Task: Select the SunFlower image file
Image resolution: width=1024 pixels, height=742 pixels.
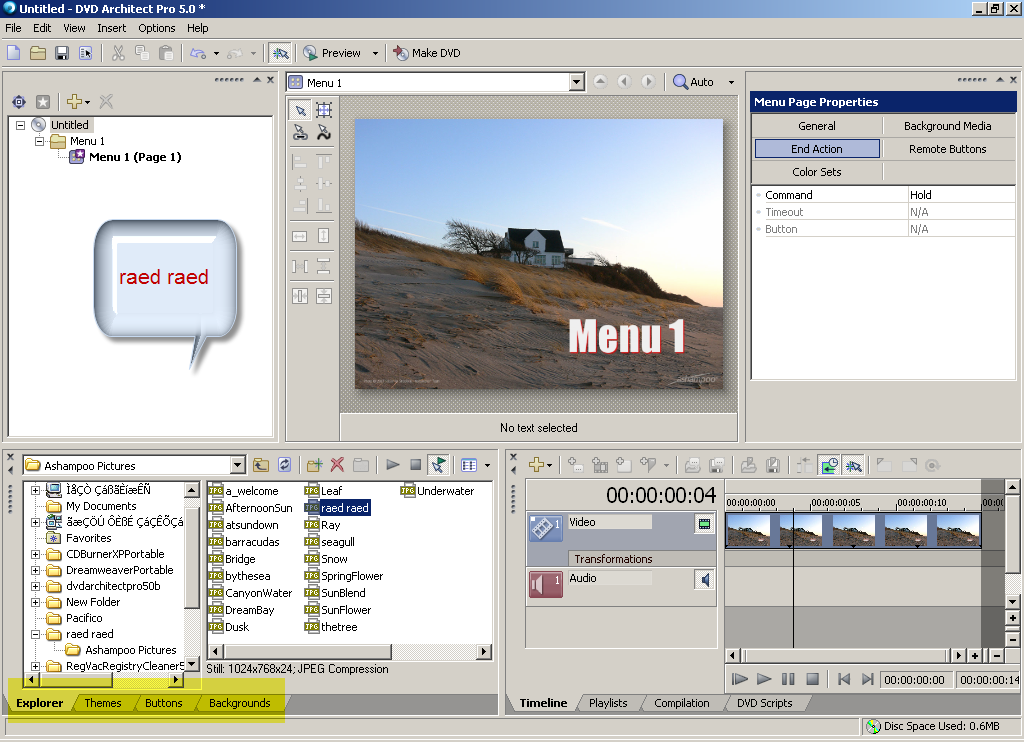Action: (345, 610)
